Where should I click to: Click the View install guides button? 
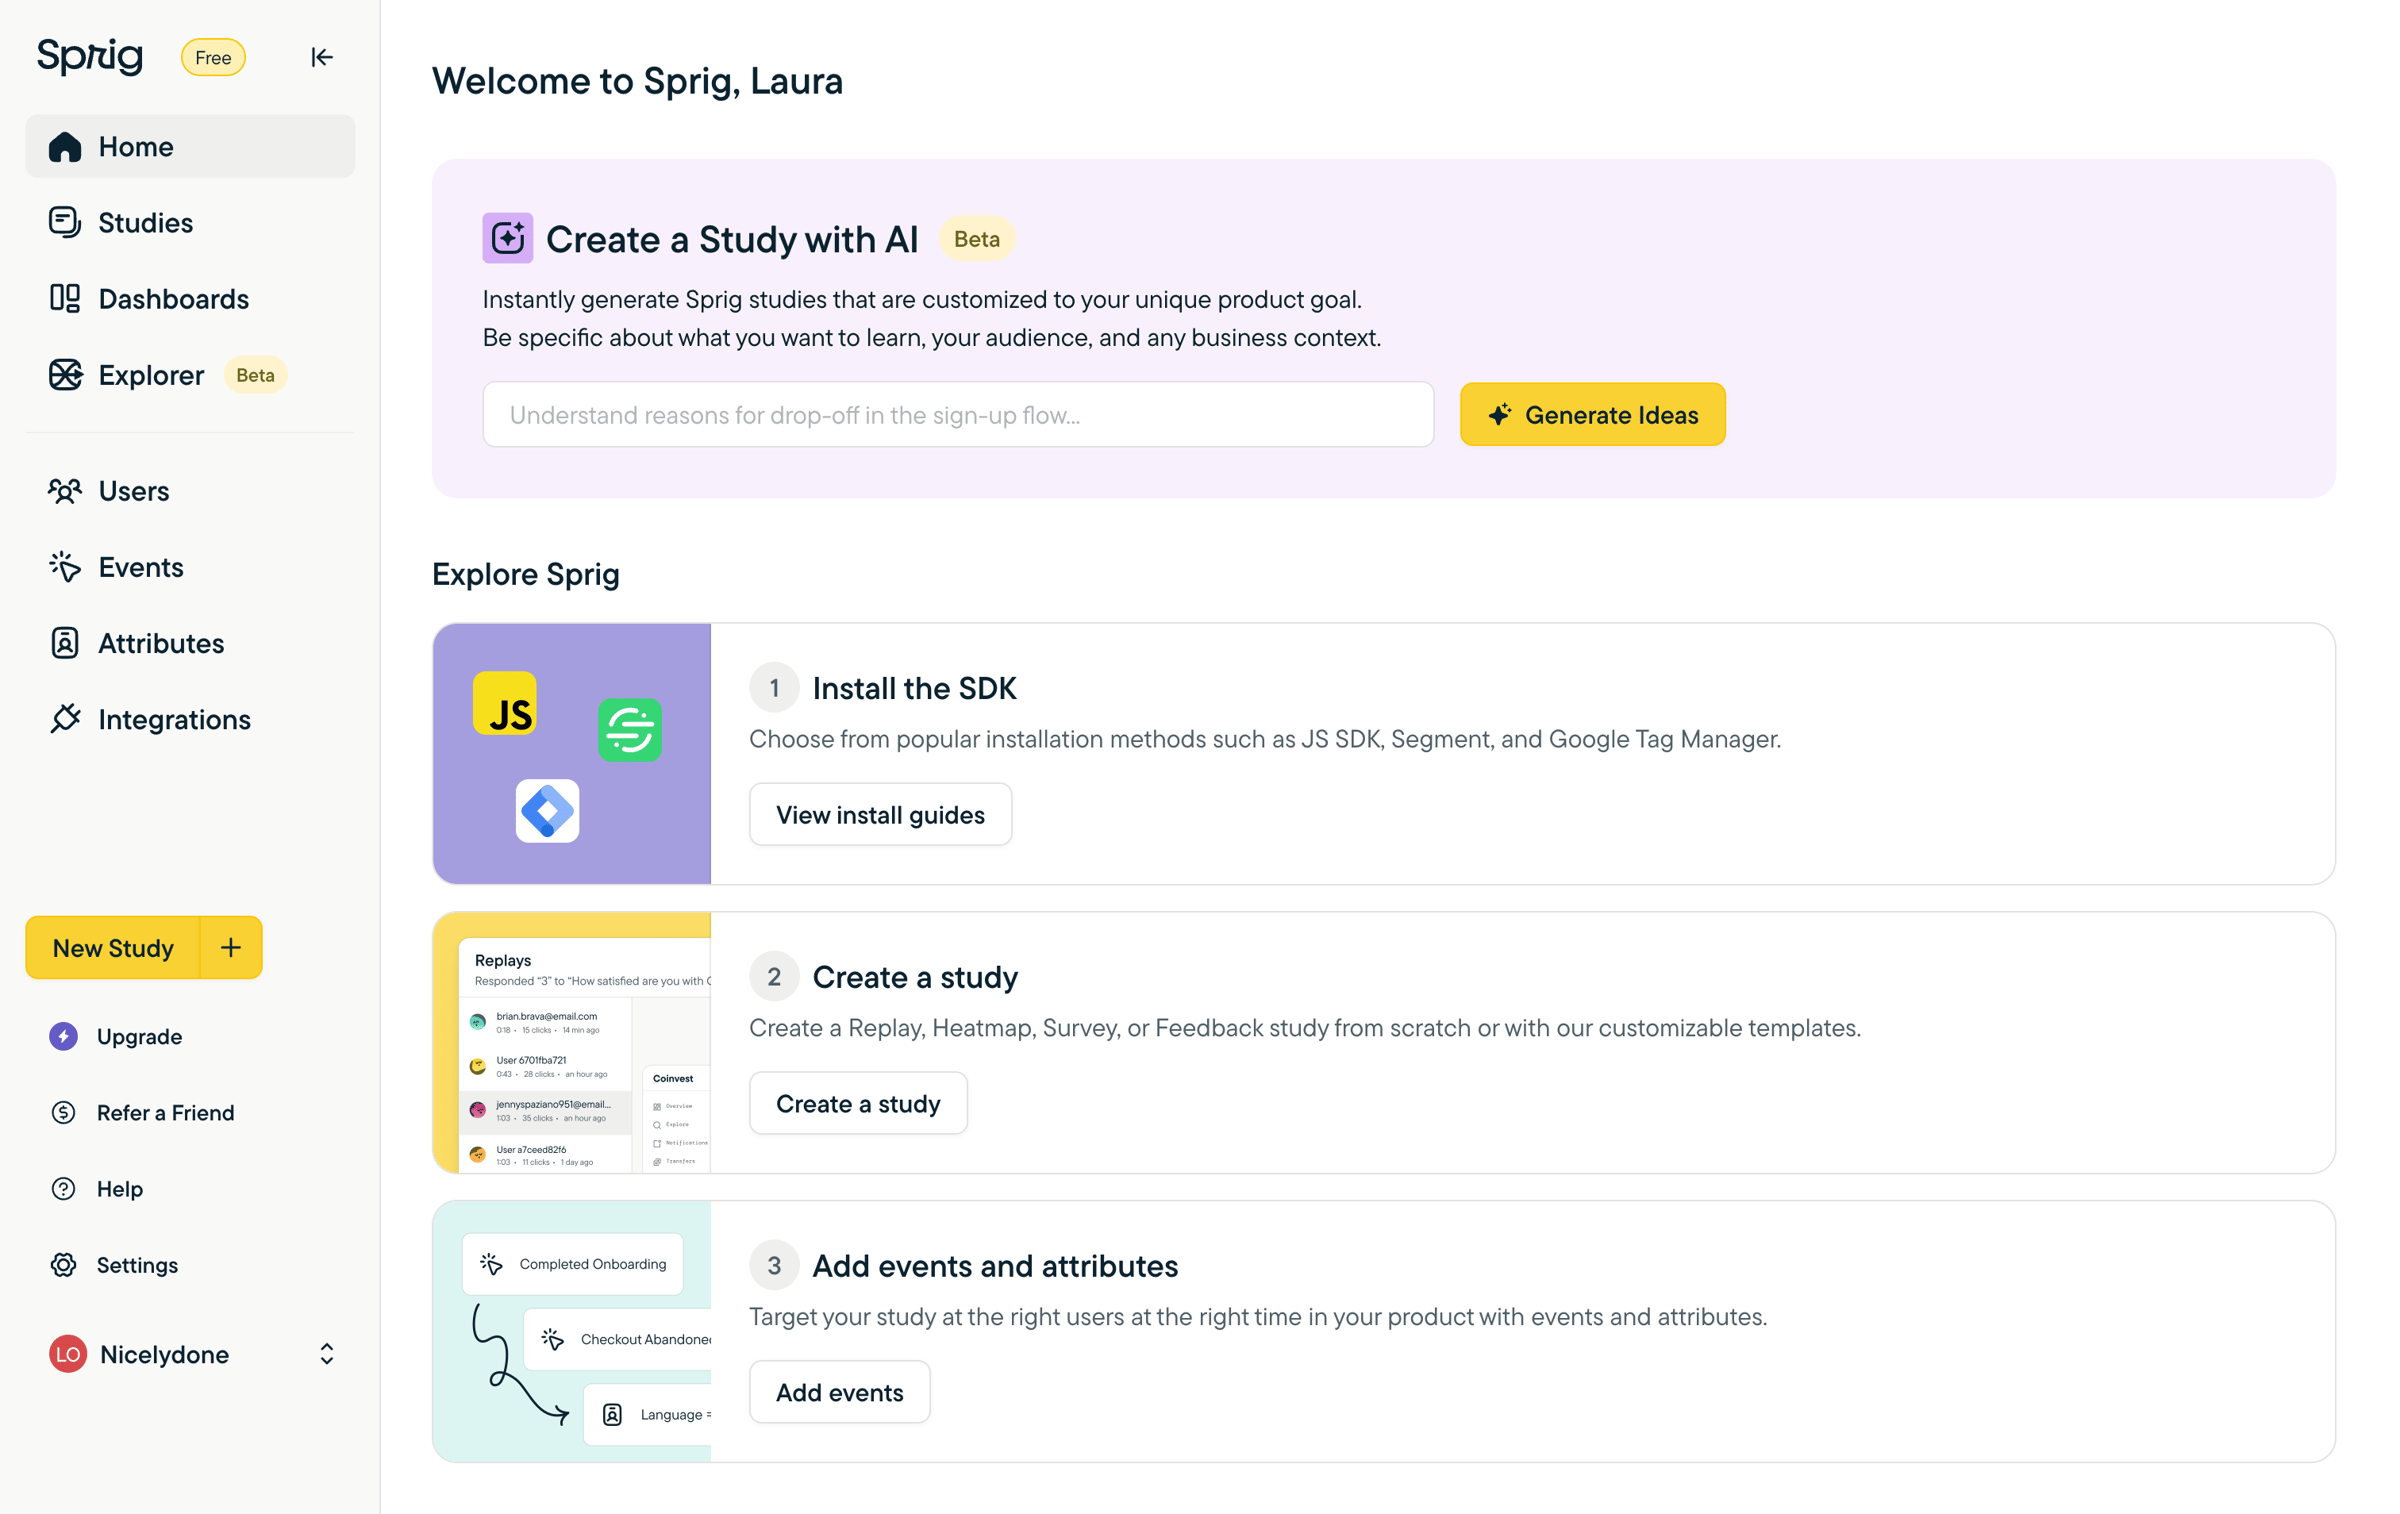point(880,815)
